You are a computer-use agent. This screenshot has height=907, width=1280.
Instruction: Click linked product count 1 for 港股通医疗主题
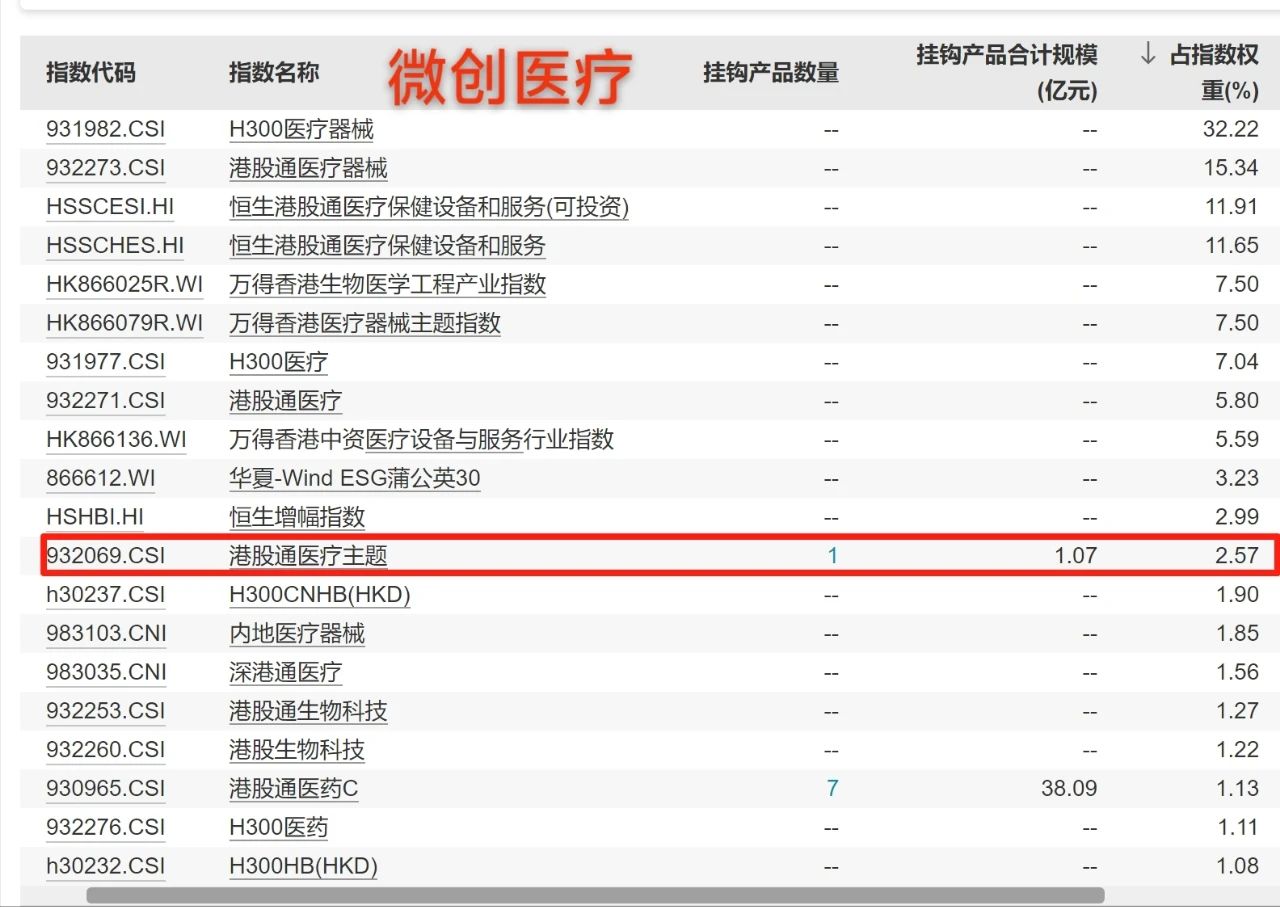[x=833, y=555]
